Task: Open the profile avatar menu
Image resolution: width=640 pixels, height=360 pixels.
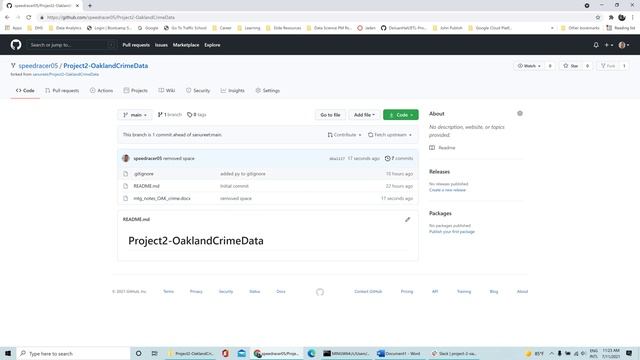Action: [624, 45]
